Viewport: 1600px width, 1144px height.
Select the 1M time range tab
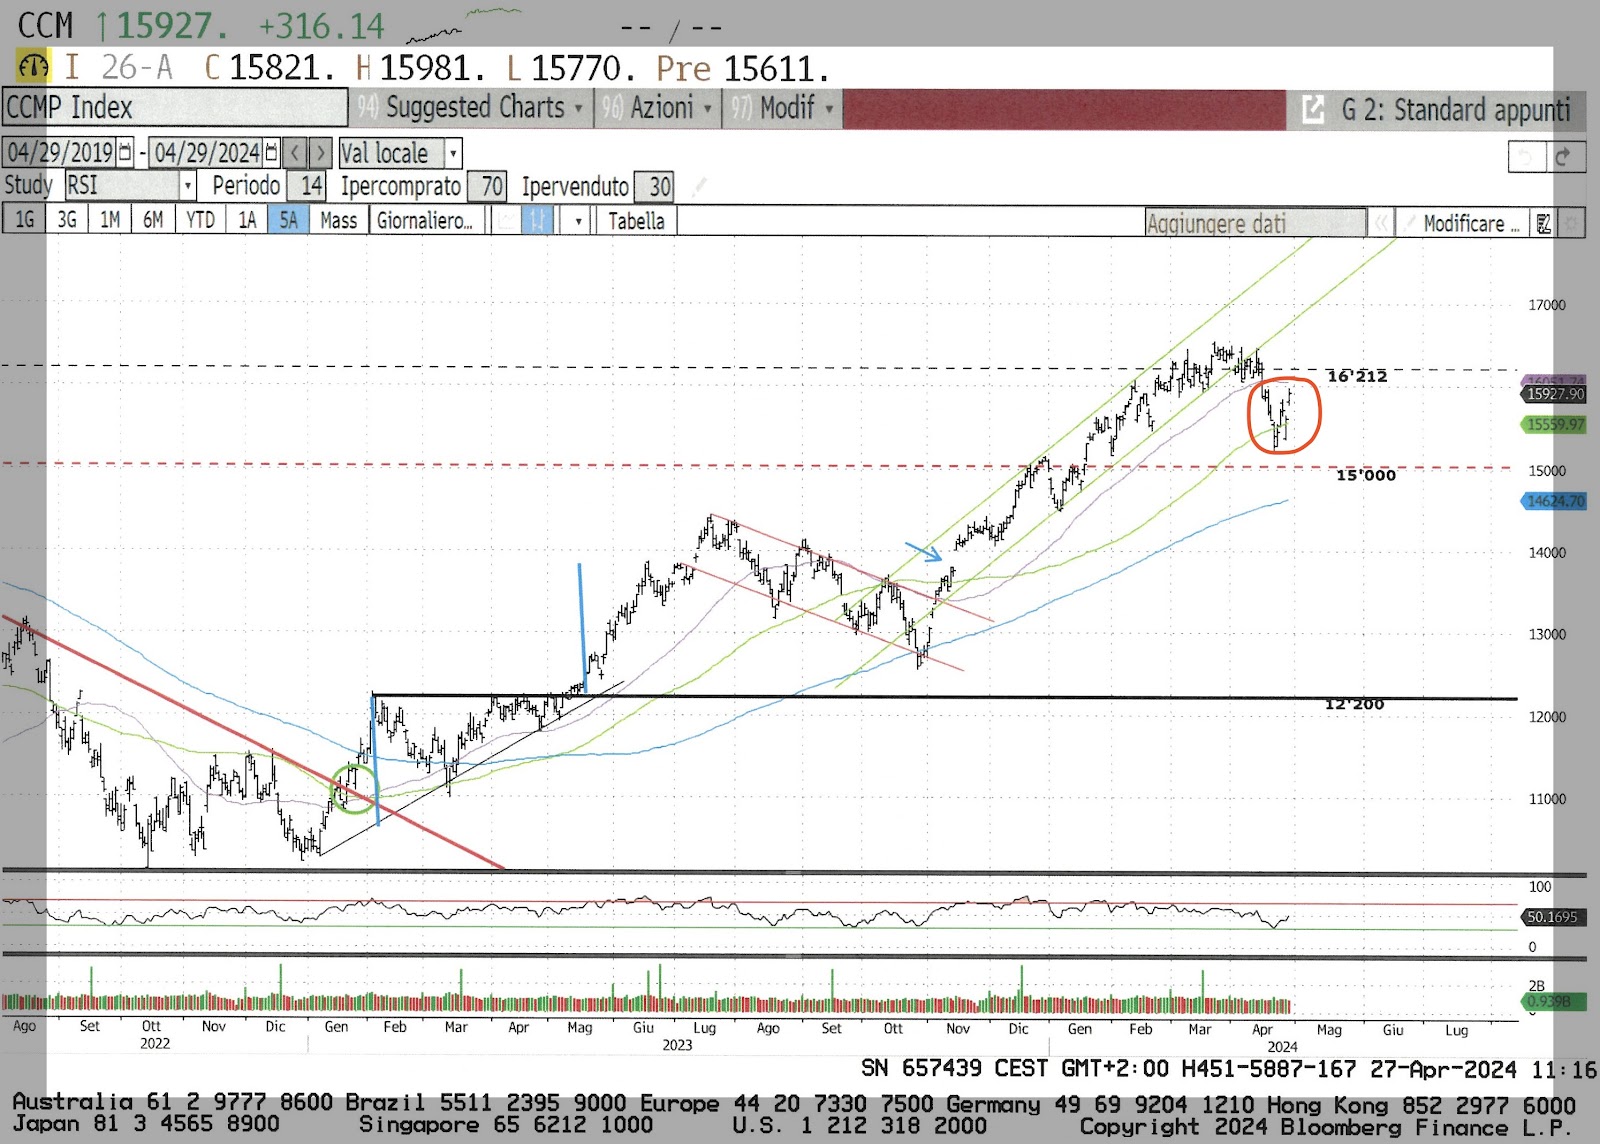pos(110,220)
